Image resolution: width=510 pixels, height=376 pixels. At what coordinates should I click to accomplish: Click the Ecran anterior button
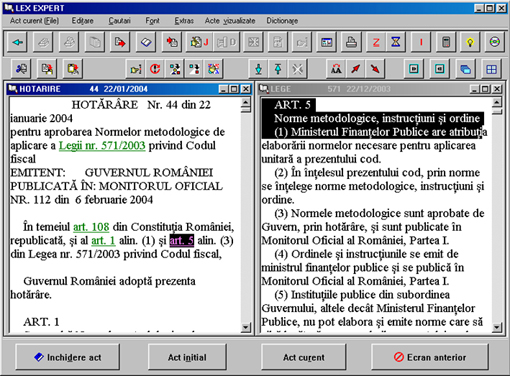point(430,357)
